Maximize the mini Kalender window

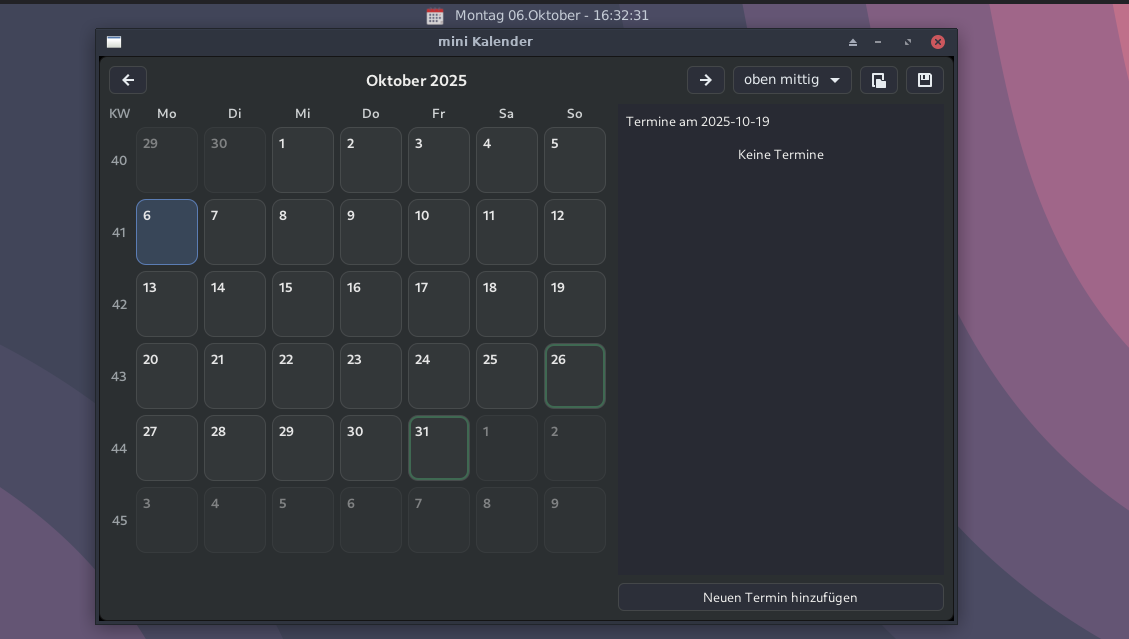[908, 42]
